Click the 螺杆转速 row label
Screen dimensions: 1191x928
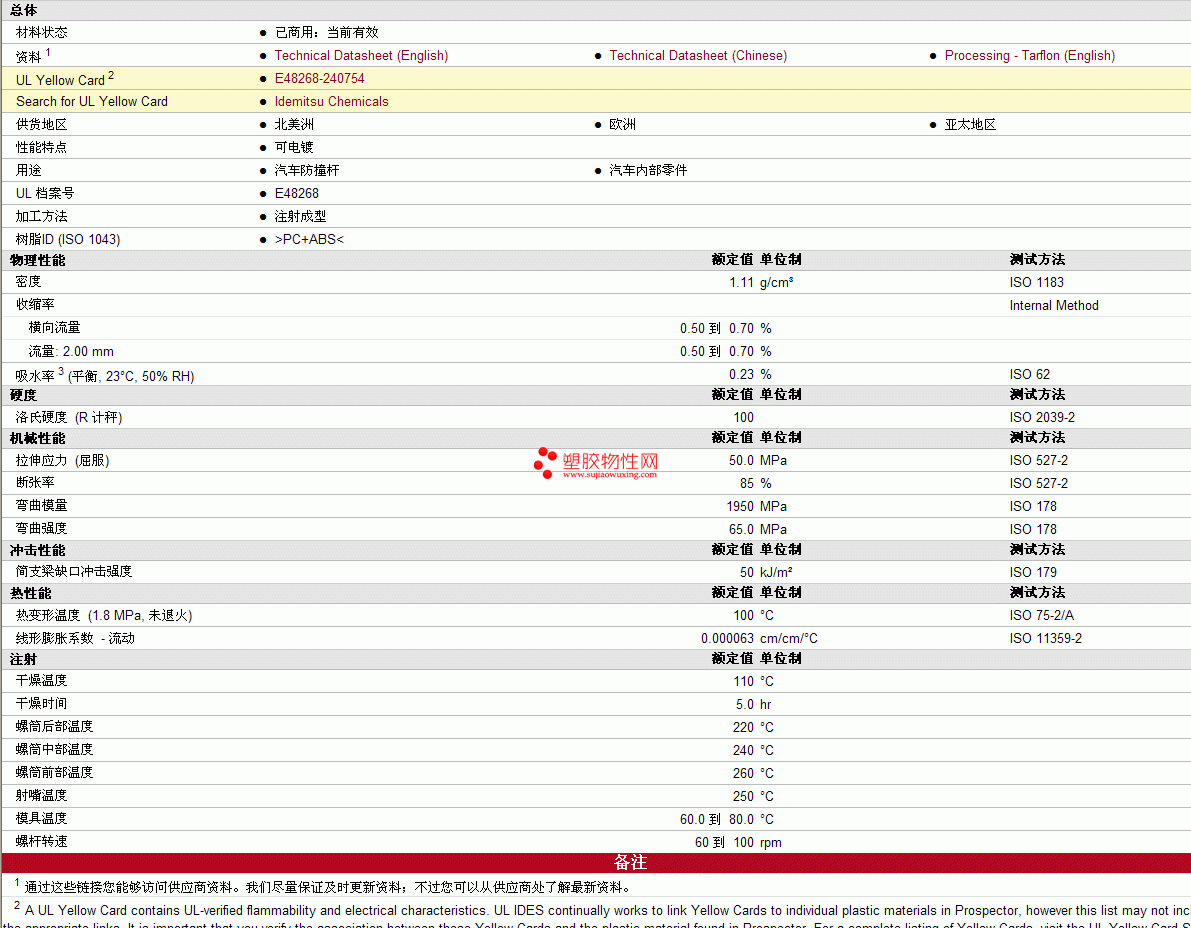pos(41,841)
